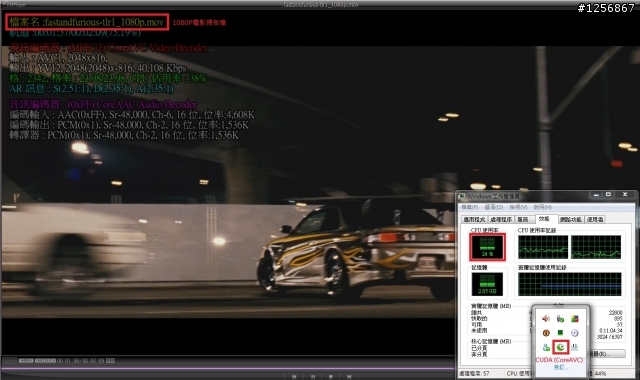Image resolution: width=640 pixels, height=380 pixels.
Task: Skip to previous track in the player
Action: tap(294, 376)
